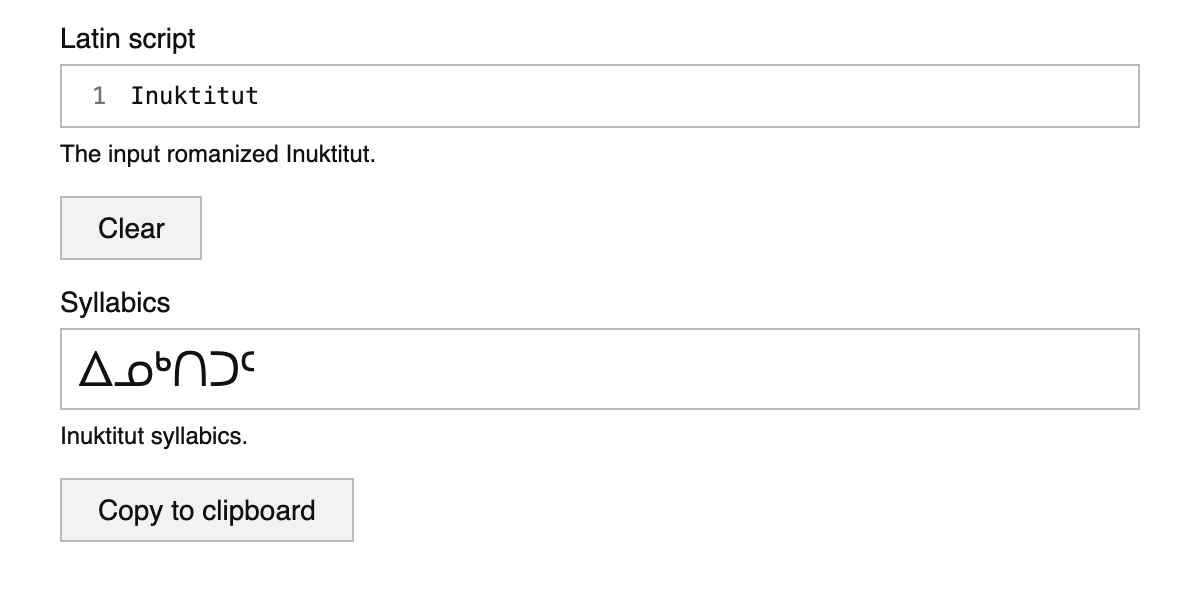Click the ᑐ syllabic character in output
Image resolution: width=1200 pixels, height=610 pixels.
tap(222, 371)
